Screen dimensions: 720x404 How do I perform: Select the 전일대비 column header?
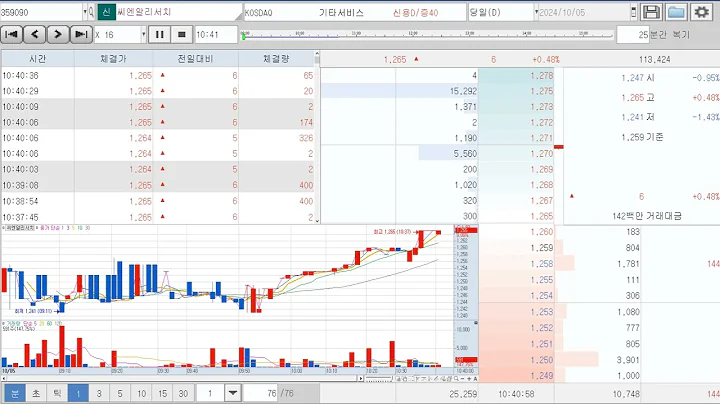(195, 59)
